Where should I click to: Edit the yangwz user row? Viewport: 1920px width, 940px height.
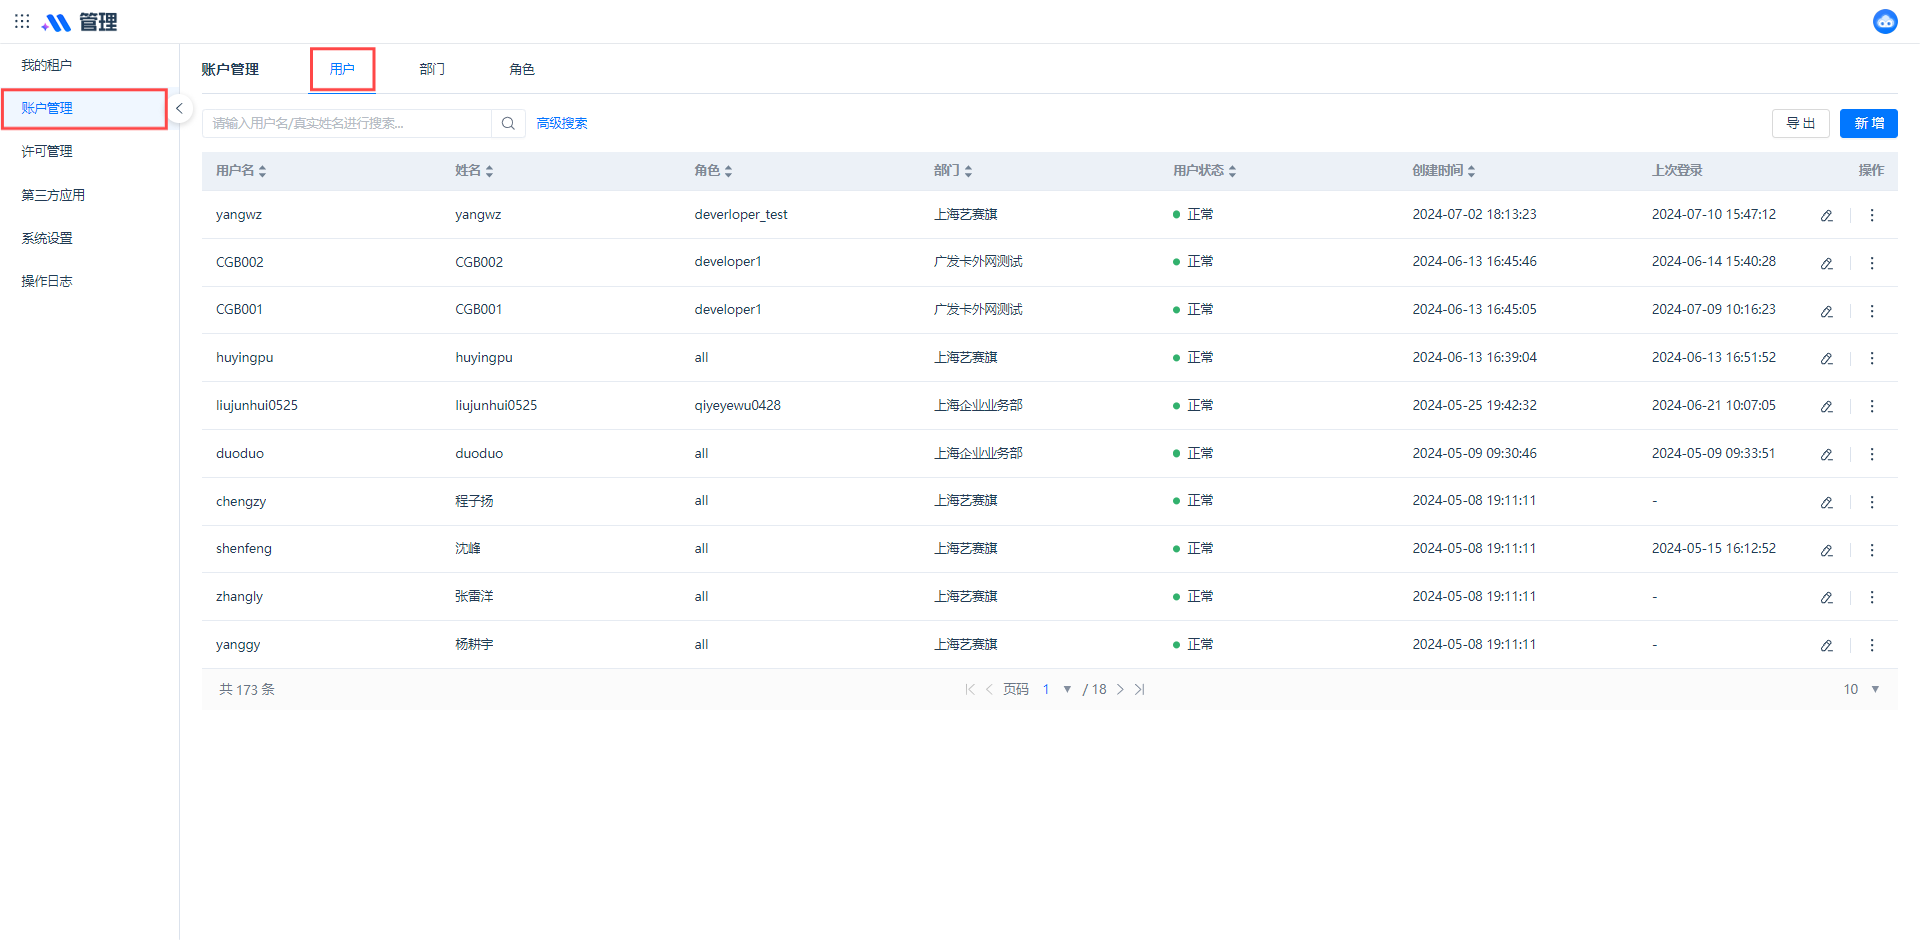pyautogui.click(x=1826, y=215)
